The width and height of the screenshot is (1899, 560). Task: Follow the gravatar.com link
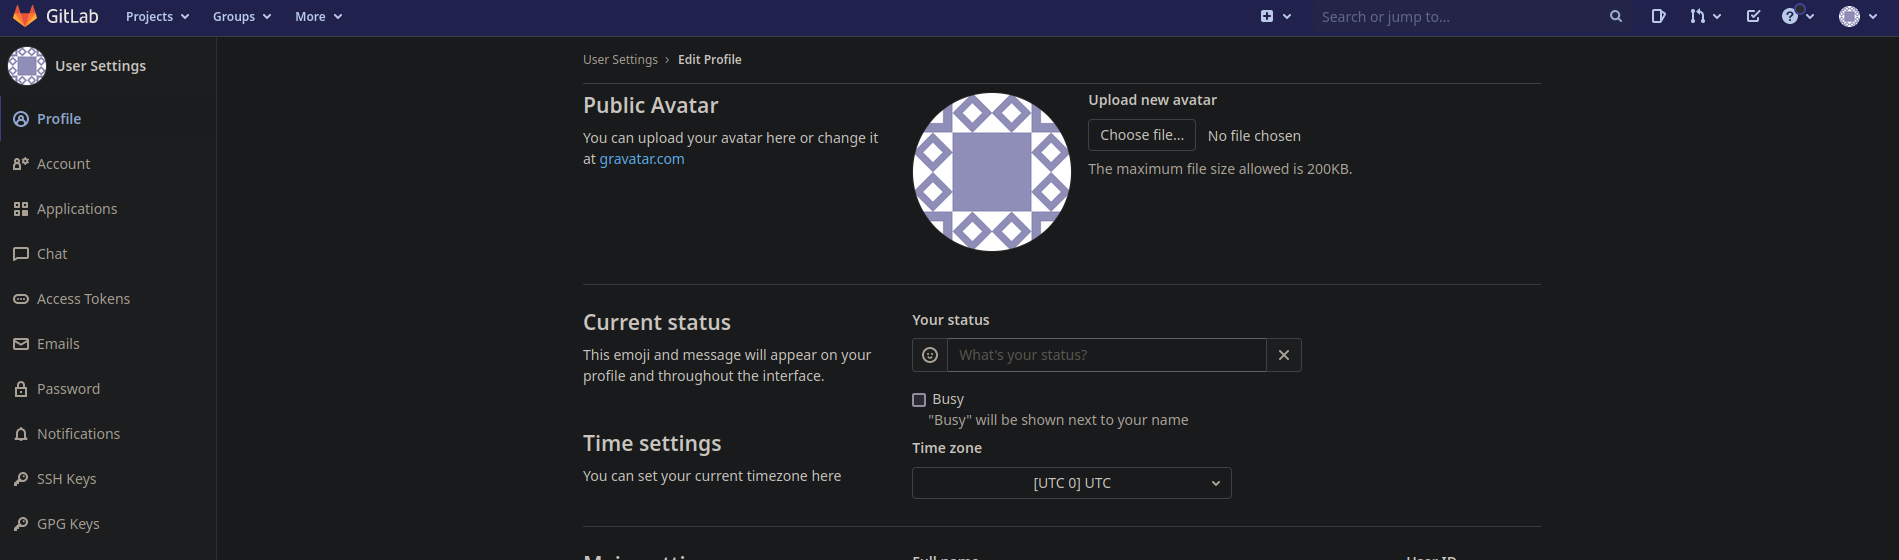tap(641, 159)
